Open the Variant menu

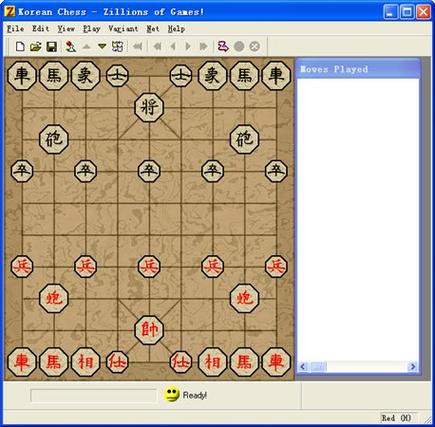point(123,29)
